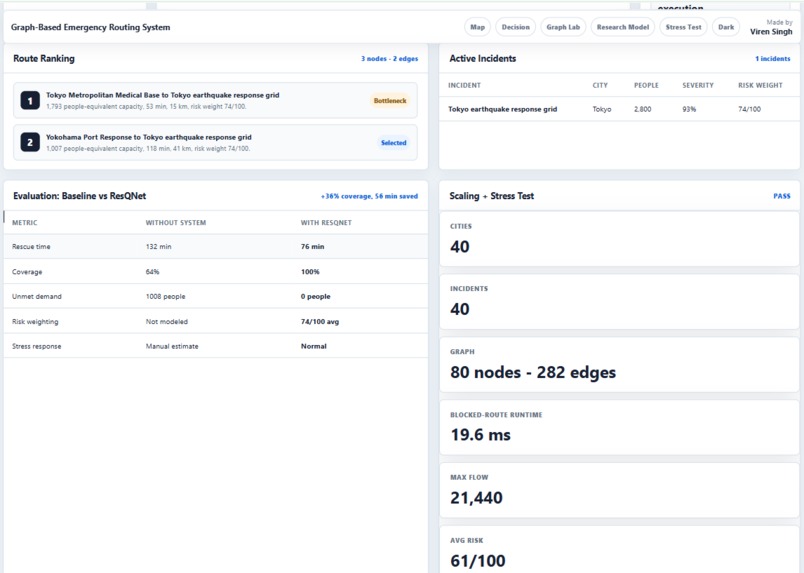Open the Graph Lab section
This screenshot has height=573, width=804.
click(563, 27)
